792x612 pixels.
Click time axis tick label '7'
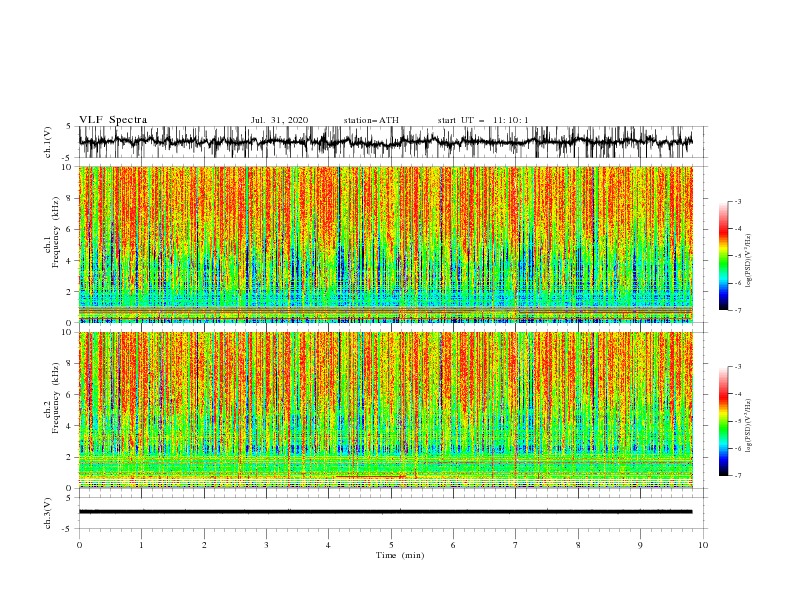(516, 545)
